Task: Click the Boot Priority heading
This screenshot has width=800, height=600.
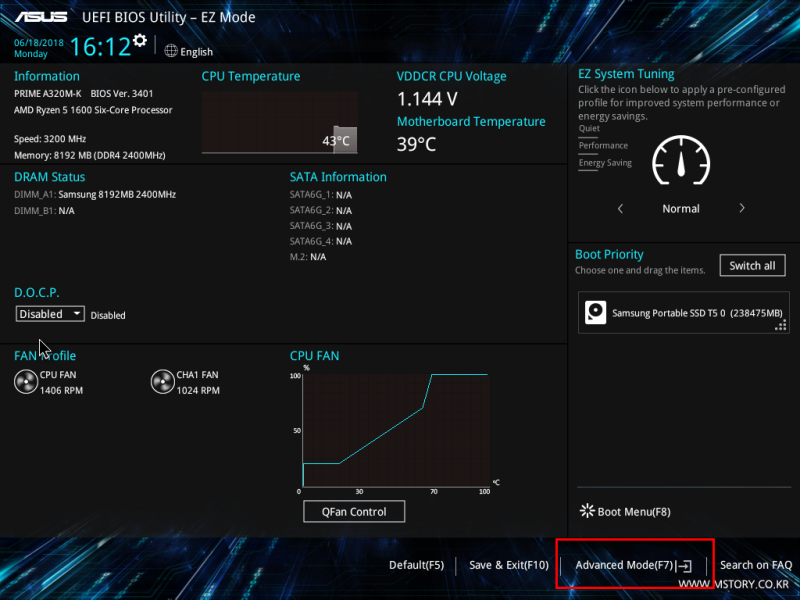Action: click(609, 255)
